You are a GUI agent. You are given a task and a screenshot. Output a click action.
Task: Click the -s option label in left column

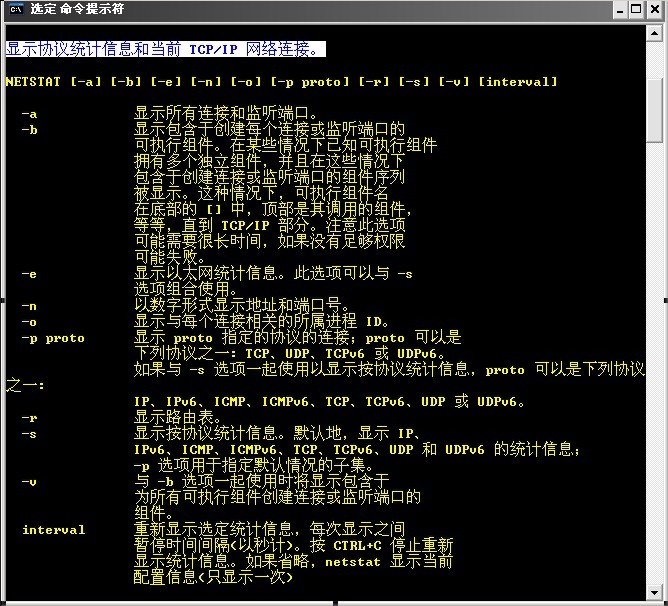coord(29,434)
